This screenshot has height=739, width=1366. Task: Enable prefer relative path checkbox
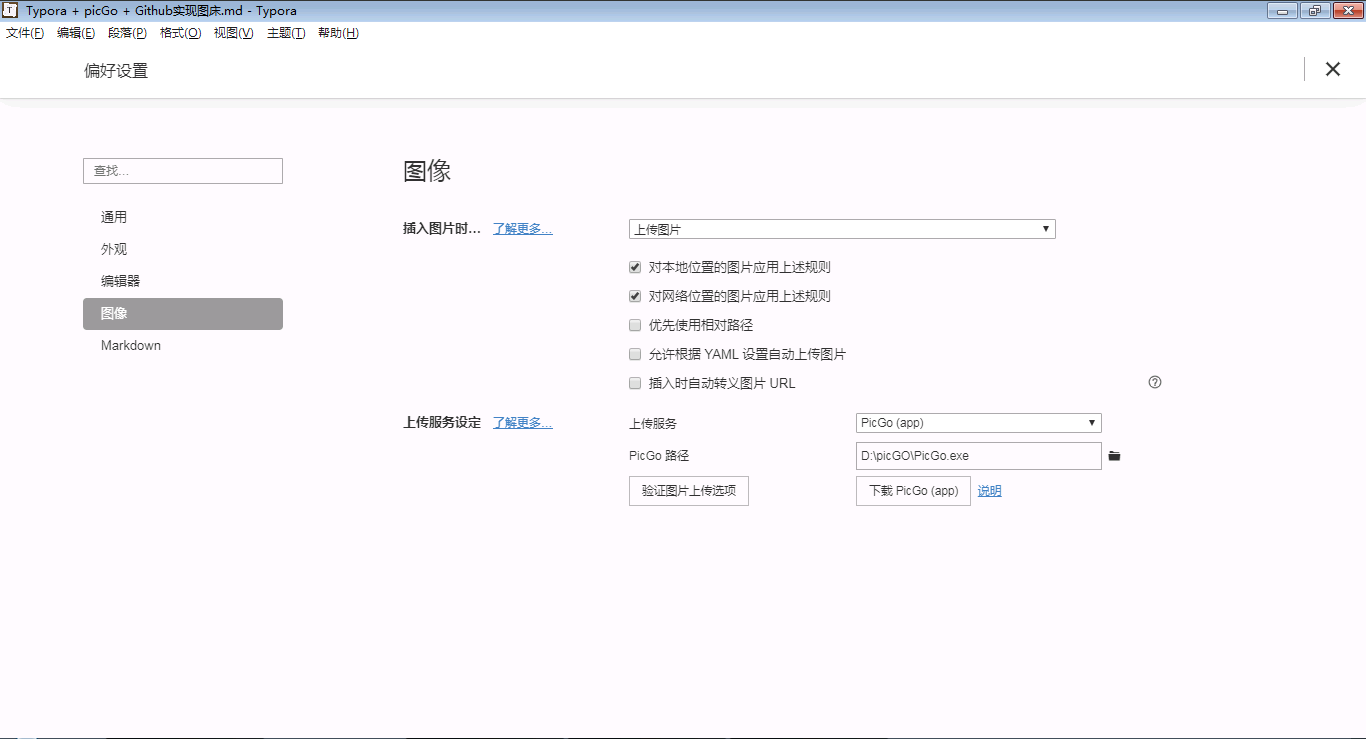pyautogui.click(x=635, y=325)
